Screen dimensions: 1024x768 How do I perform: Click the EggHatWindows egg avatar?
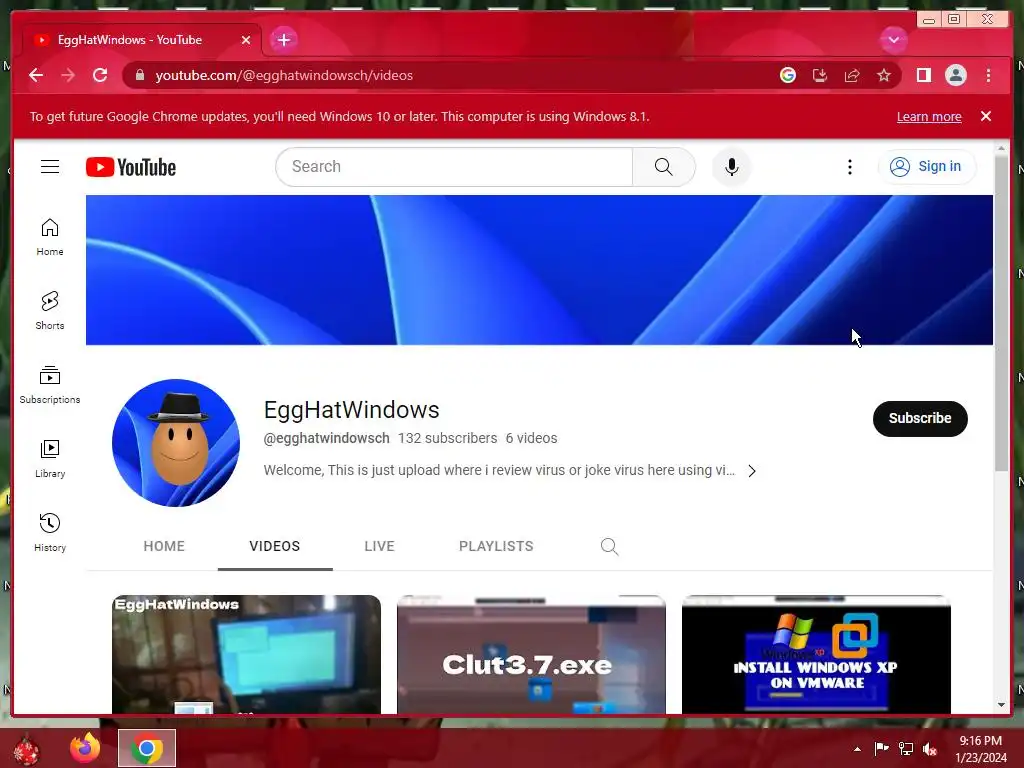click(x=176, y=443)
